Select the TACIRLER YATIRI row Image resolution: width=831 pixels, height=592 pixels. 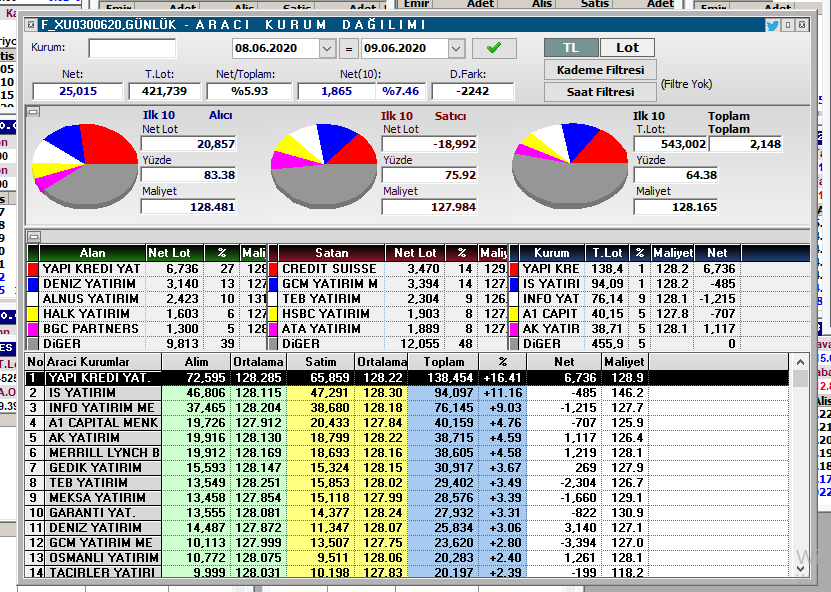(407, 572)
